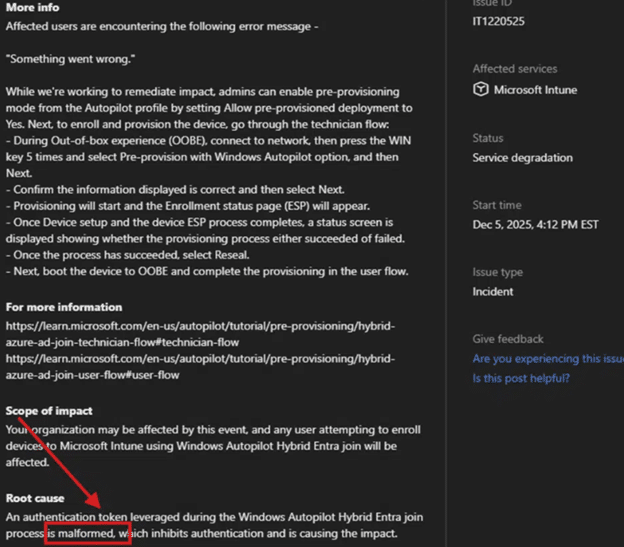Click the 'Microsoft Intune' service name
This screenshot has height=547, width=624.
536,90
